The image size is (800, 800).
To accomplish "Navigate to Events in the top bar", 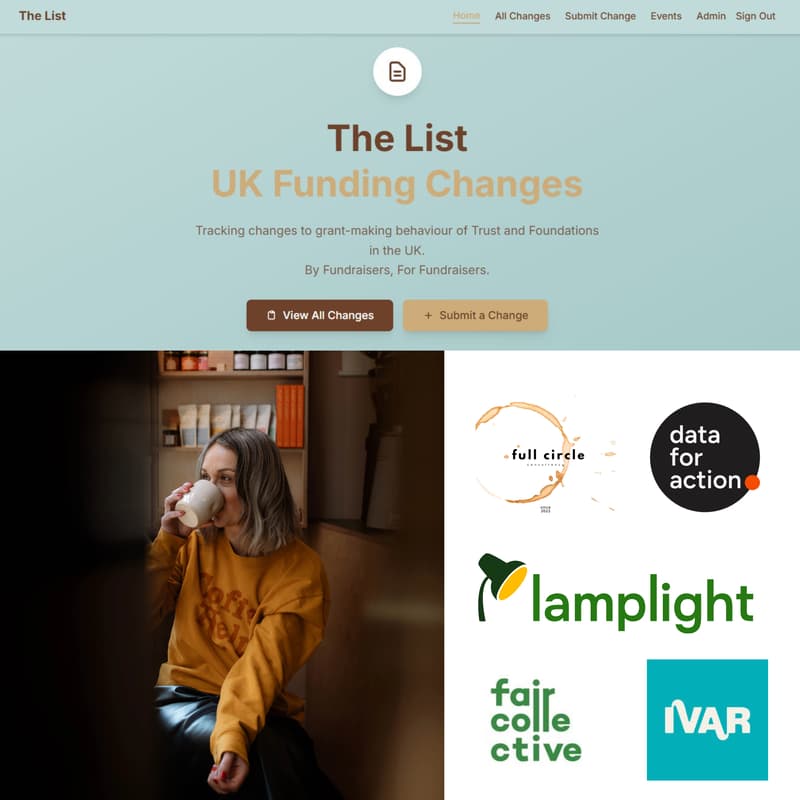I will pyautogui.click(x=666, y=16).
